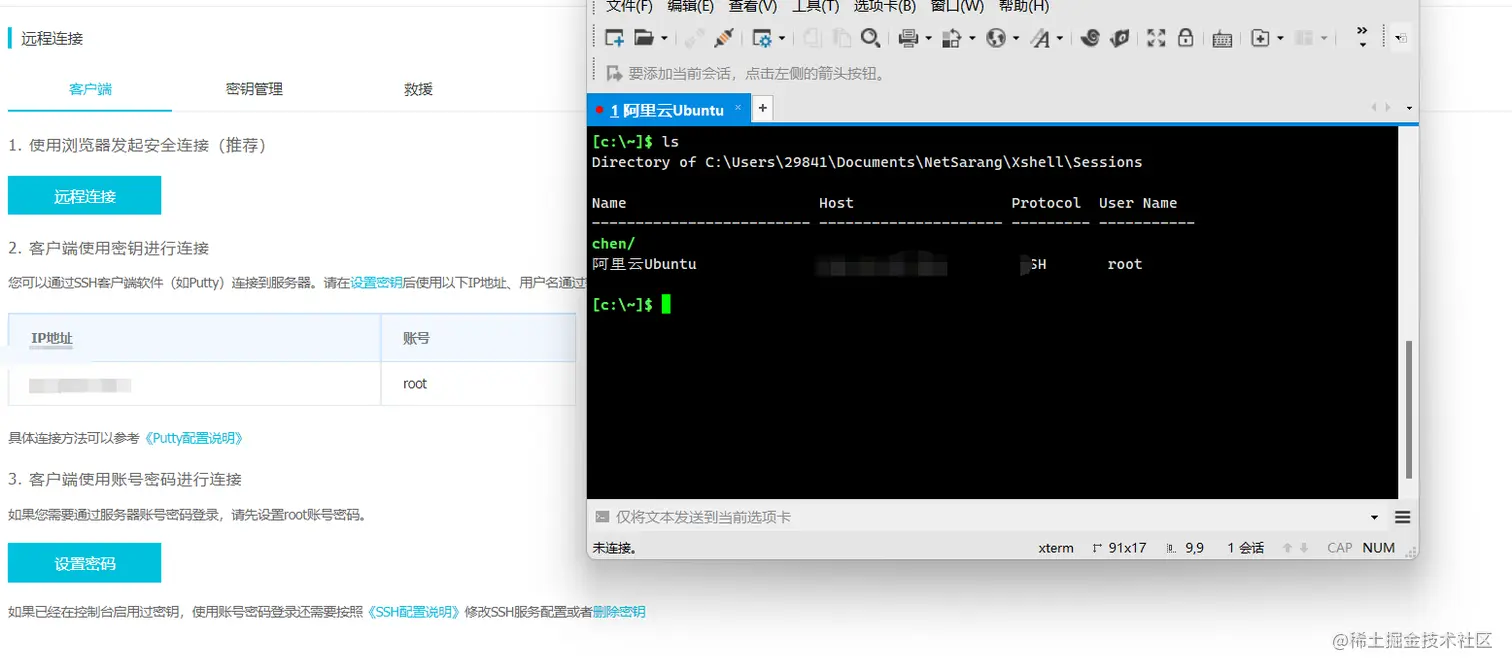
Task: Expand the globe encoding dropdown arrow
Action: coord(1015,39)
